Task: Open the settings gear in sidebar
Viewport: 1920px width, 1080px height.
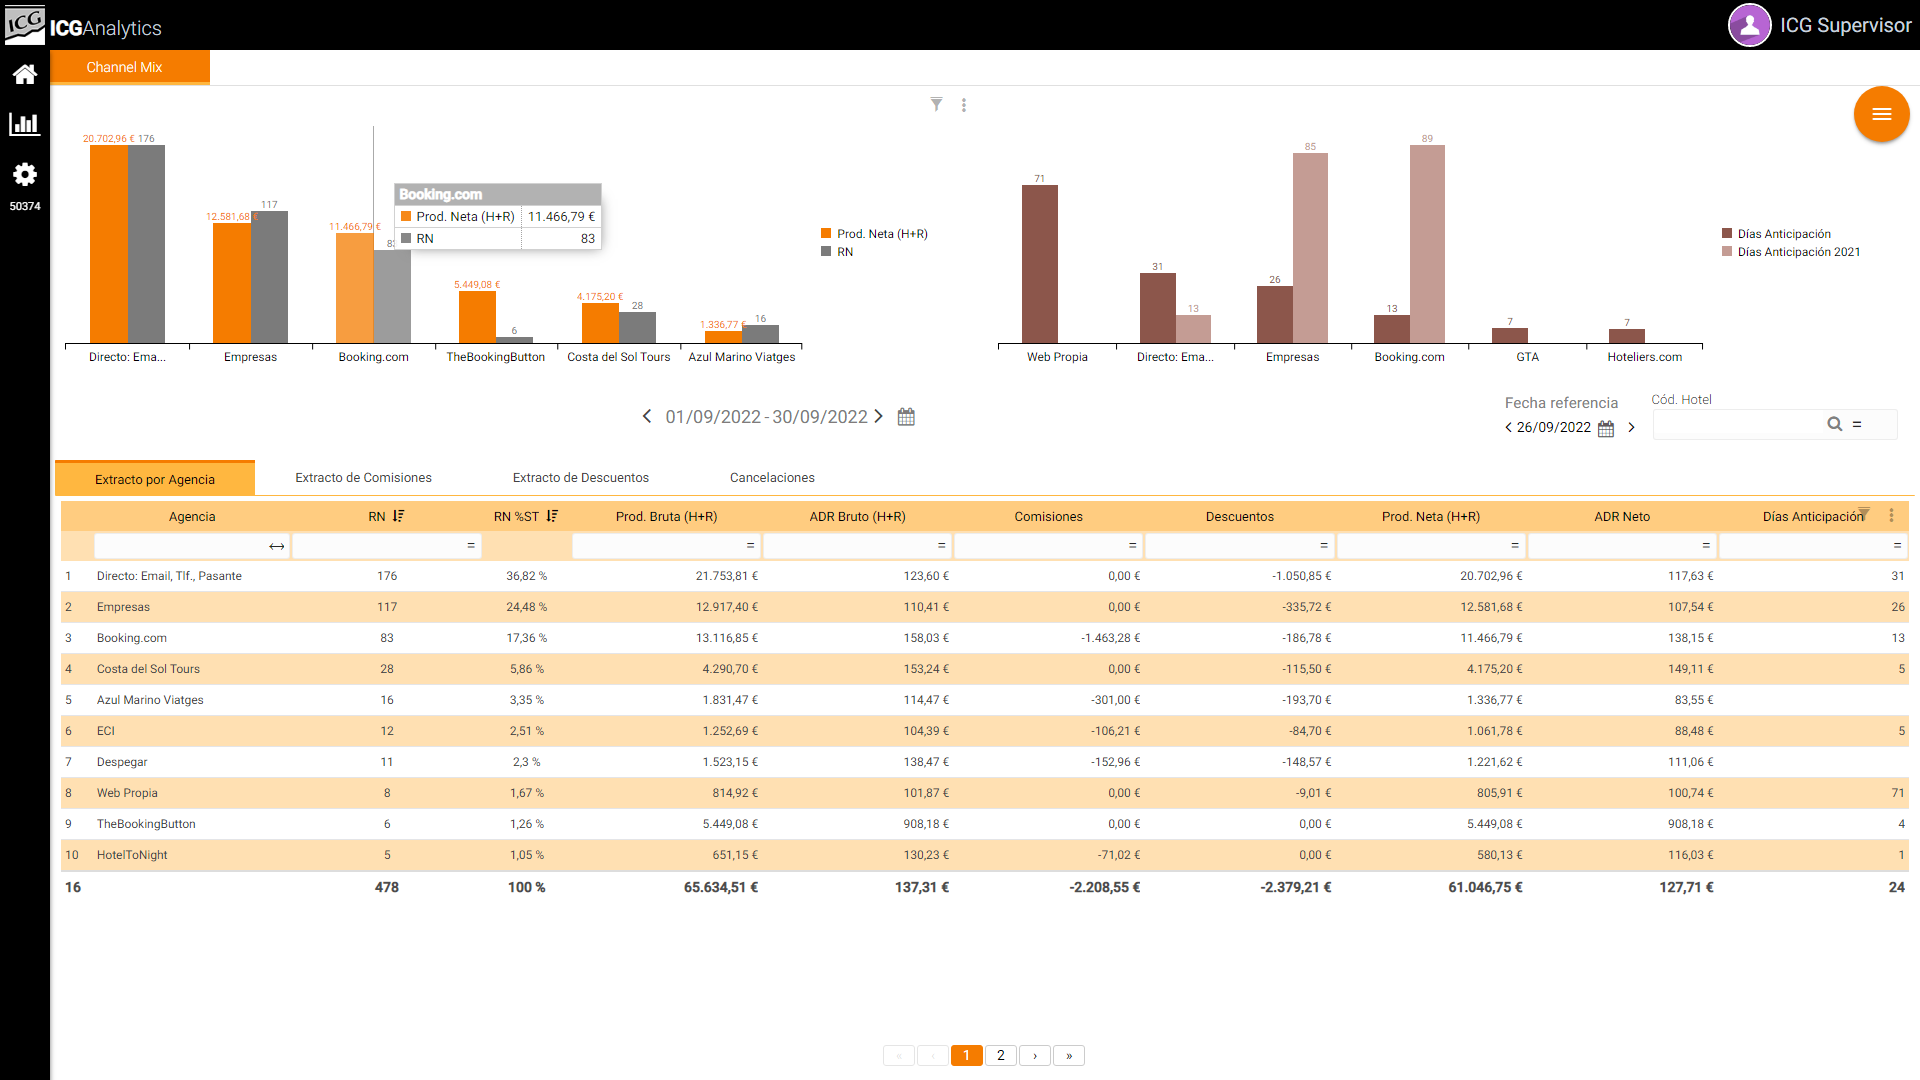Action: pyautogui.click(x=25, y=175)
